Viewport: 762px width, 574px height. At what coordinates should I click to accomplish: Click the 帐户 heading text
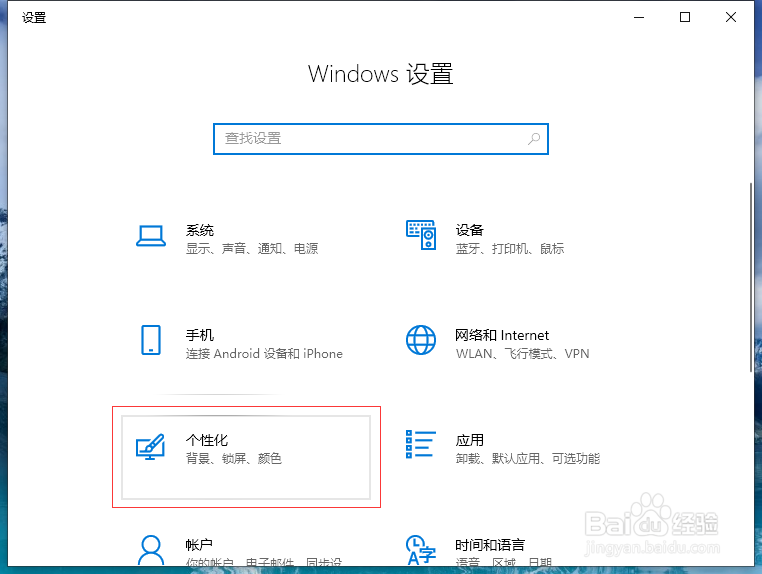tap(199, 545)
